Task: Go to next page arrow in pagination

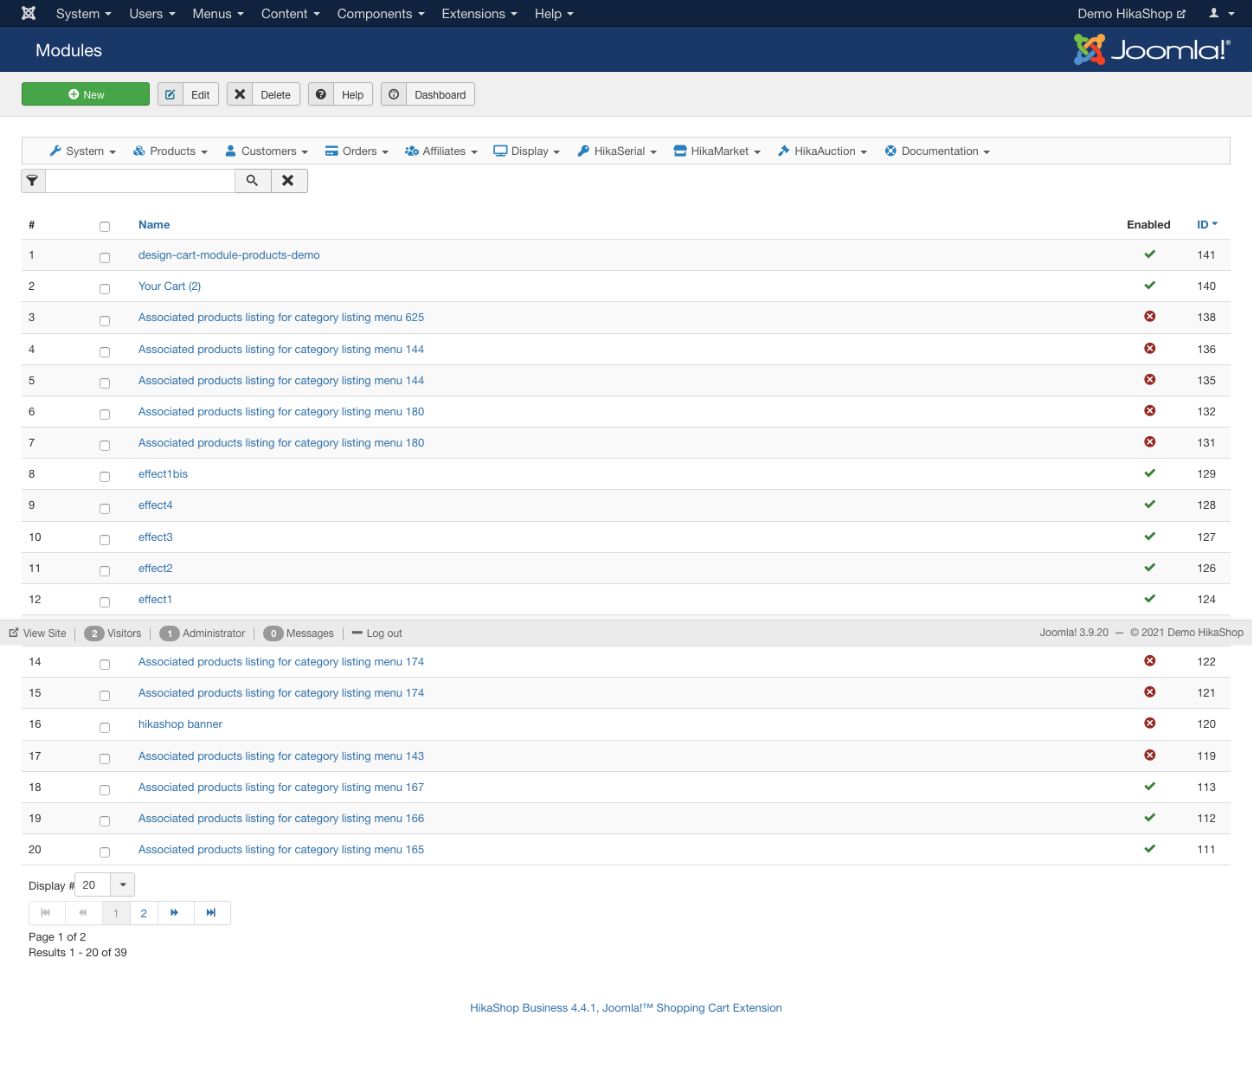Action: [x=175, y=913]
